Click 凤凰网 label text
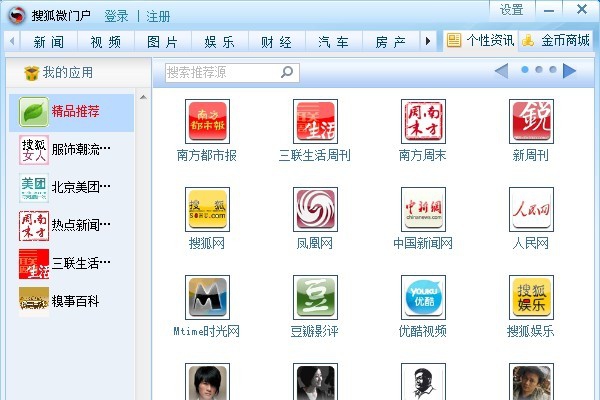 [x=315, y=243]
